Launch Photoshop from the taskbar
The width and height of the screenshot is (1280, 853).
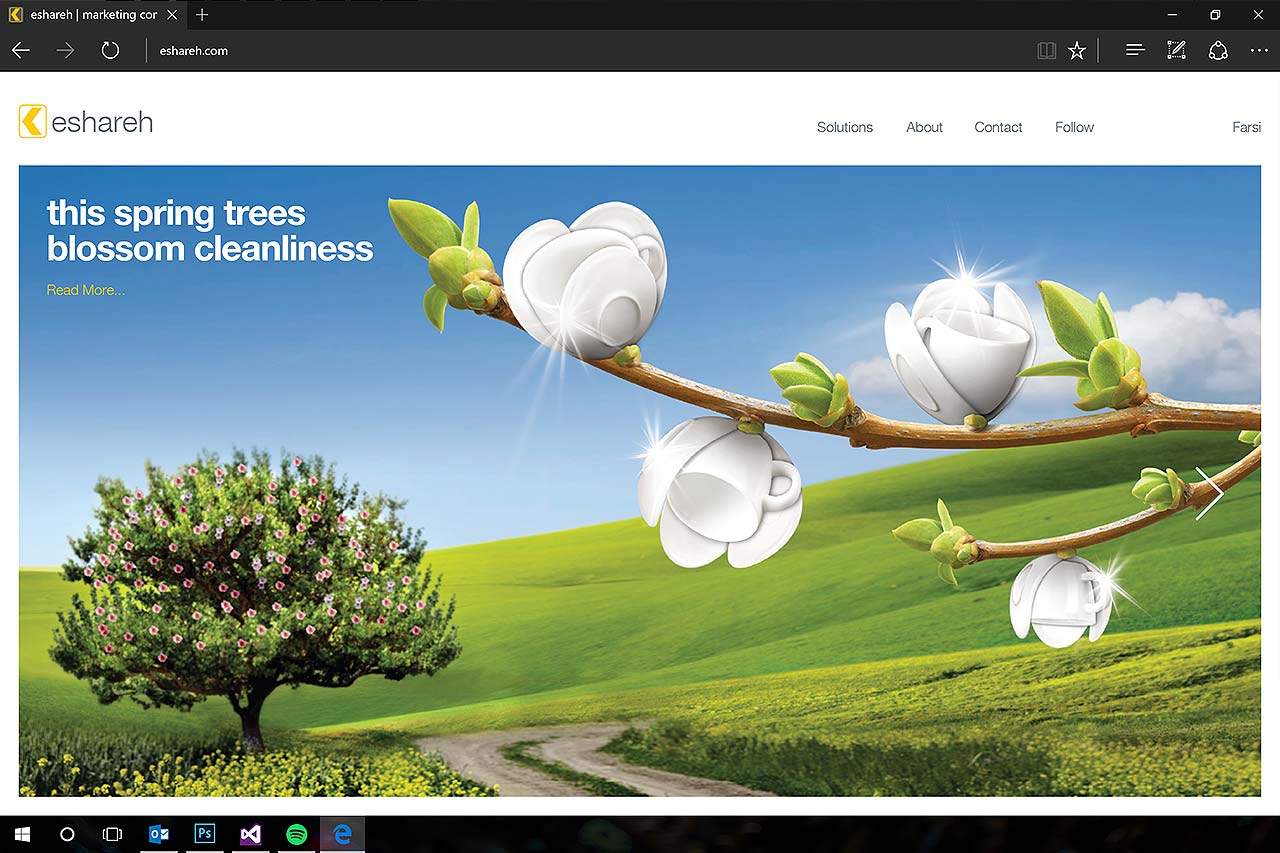point(205,834)
